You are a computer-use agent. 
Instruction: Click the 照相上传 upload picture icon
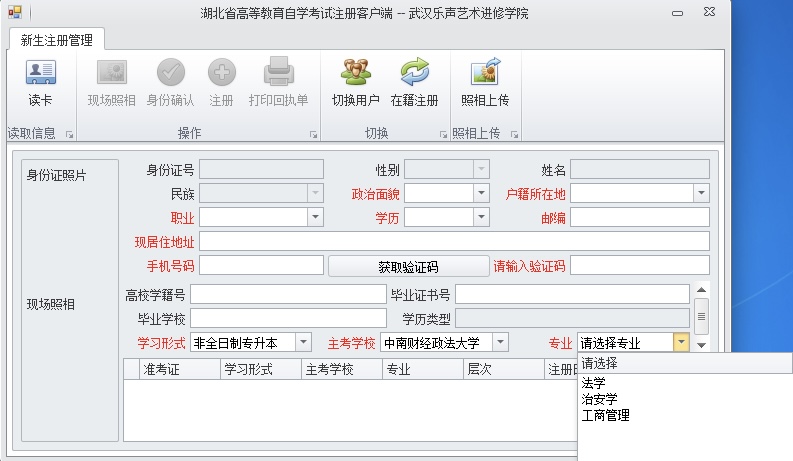[486, 71]
